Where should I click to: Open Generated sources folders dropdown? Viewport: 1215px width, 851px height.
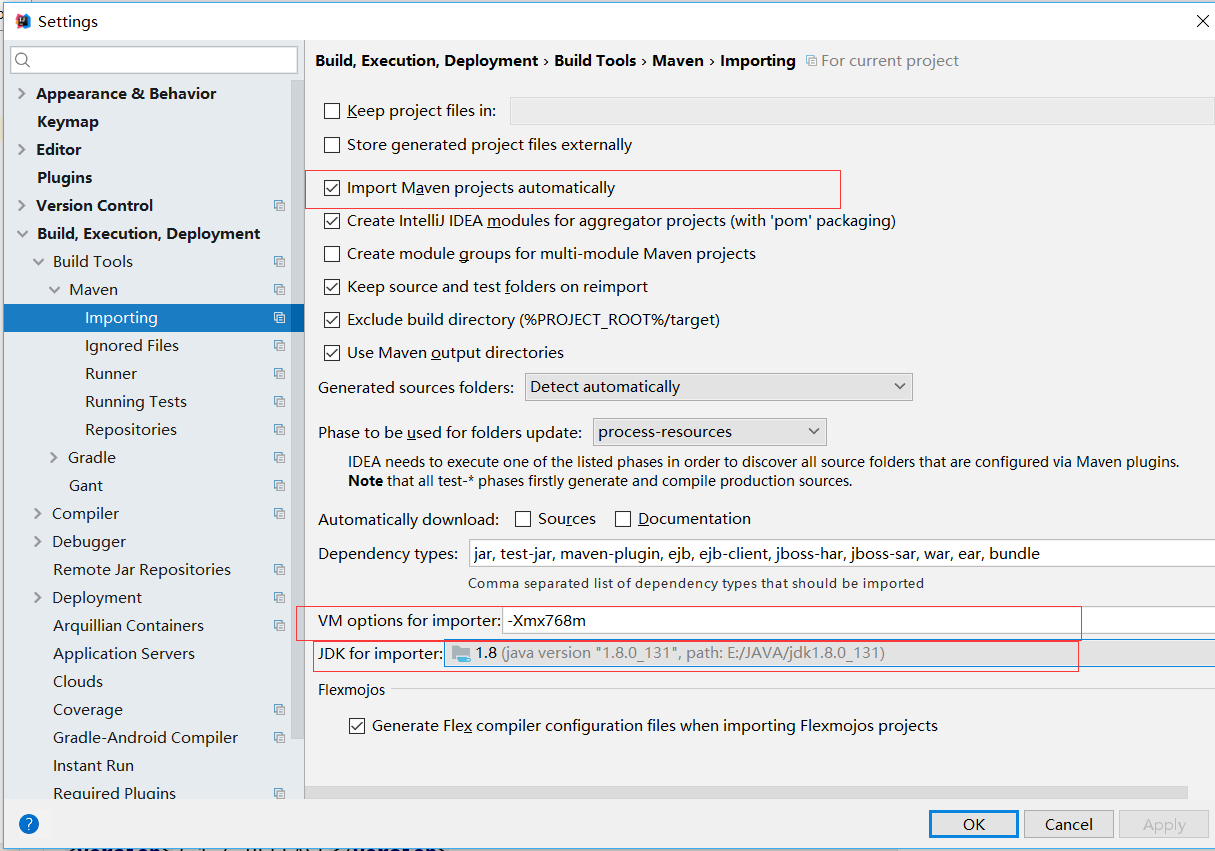(718, 387)
